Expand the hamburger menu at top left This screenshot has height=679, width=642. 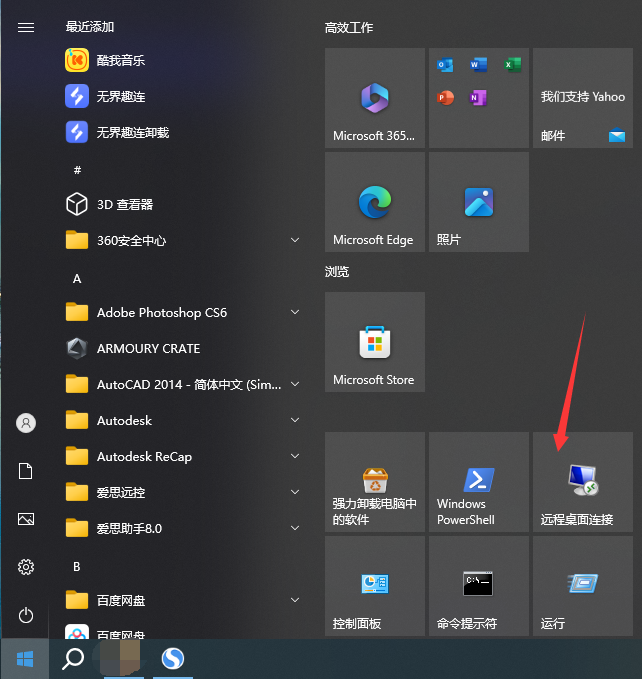click(x=26, y=28)
